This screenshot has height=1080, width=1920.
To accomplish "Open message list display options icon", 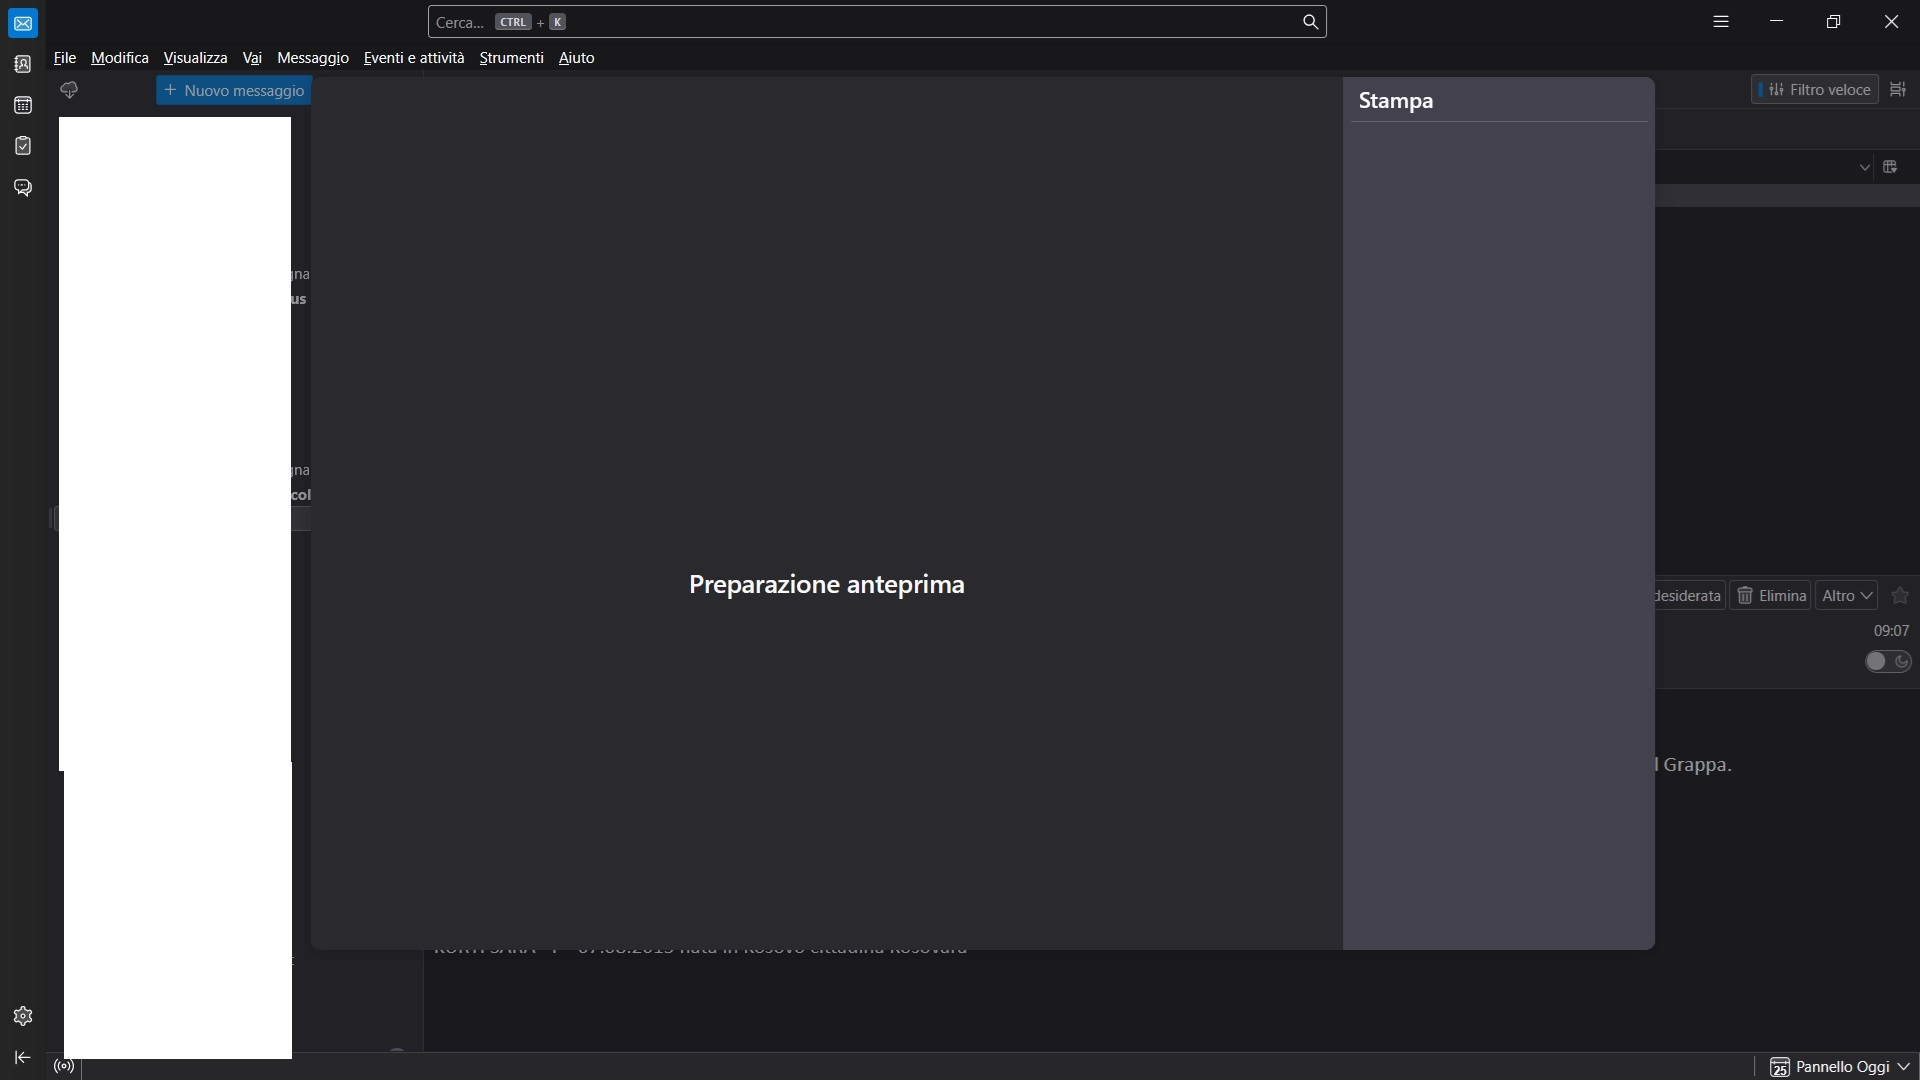I will click(1898, 90).
